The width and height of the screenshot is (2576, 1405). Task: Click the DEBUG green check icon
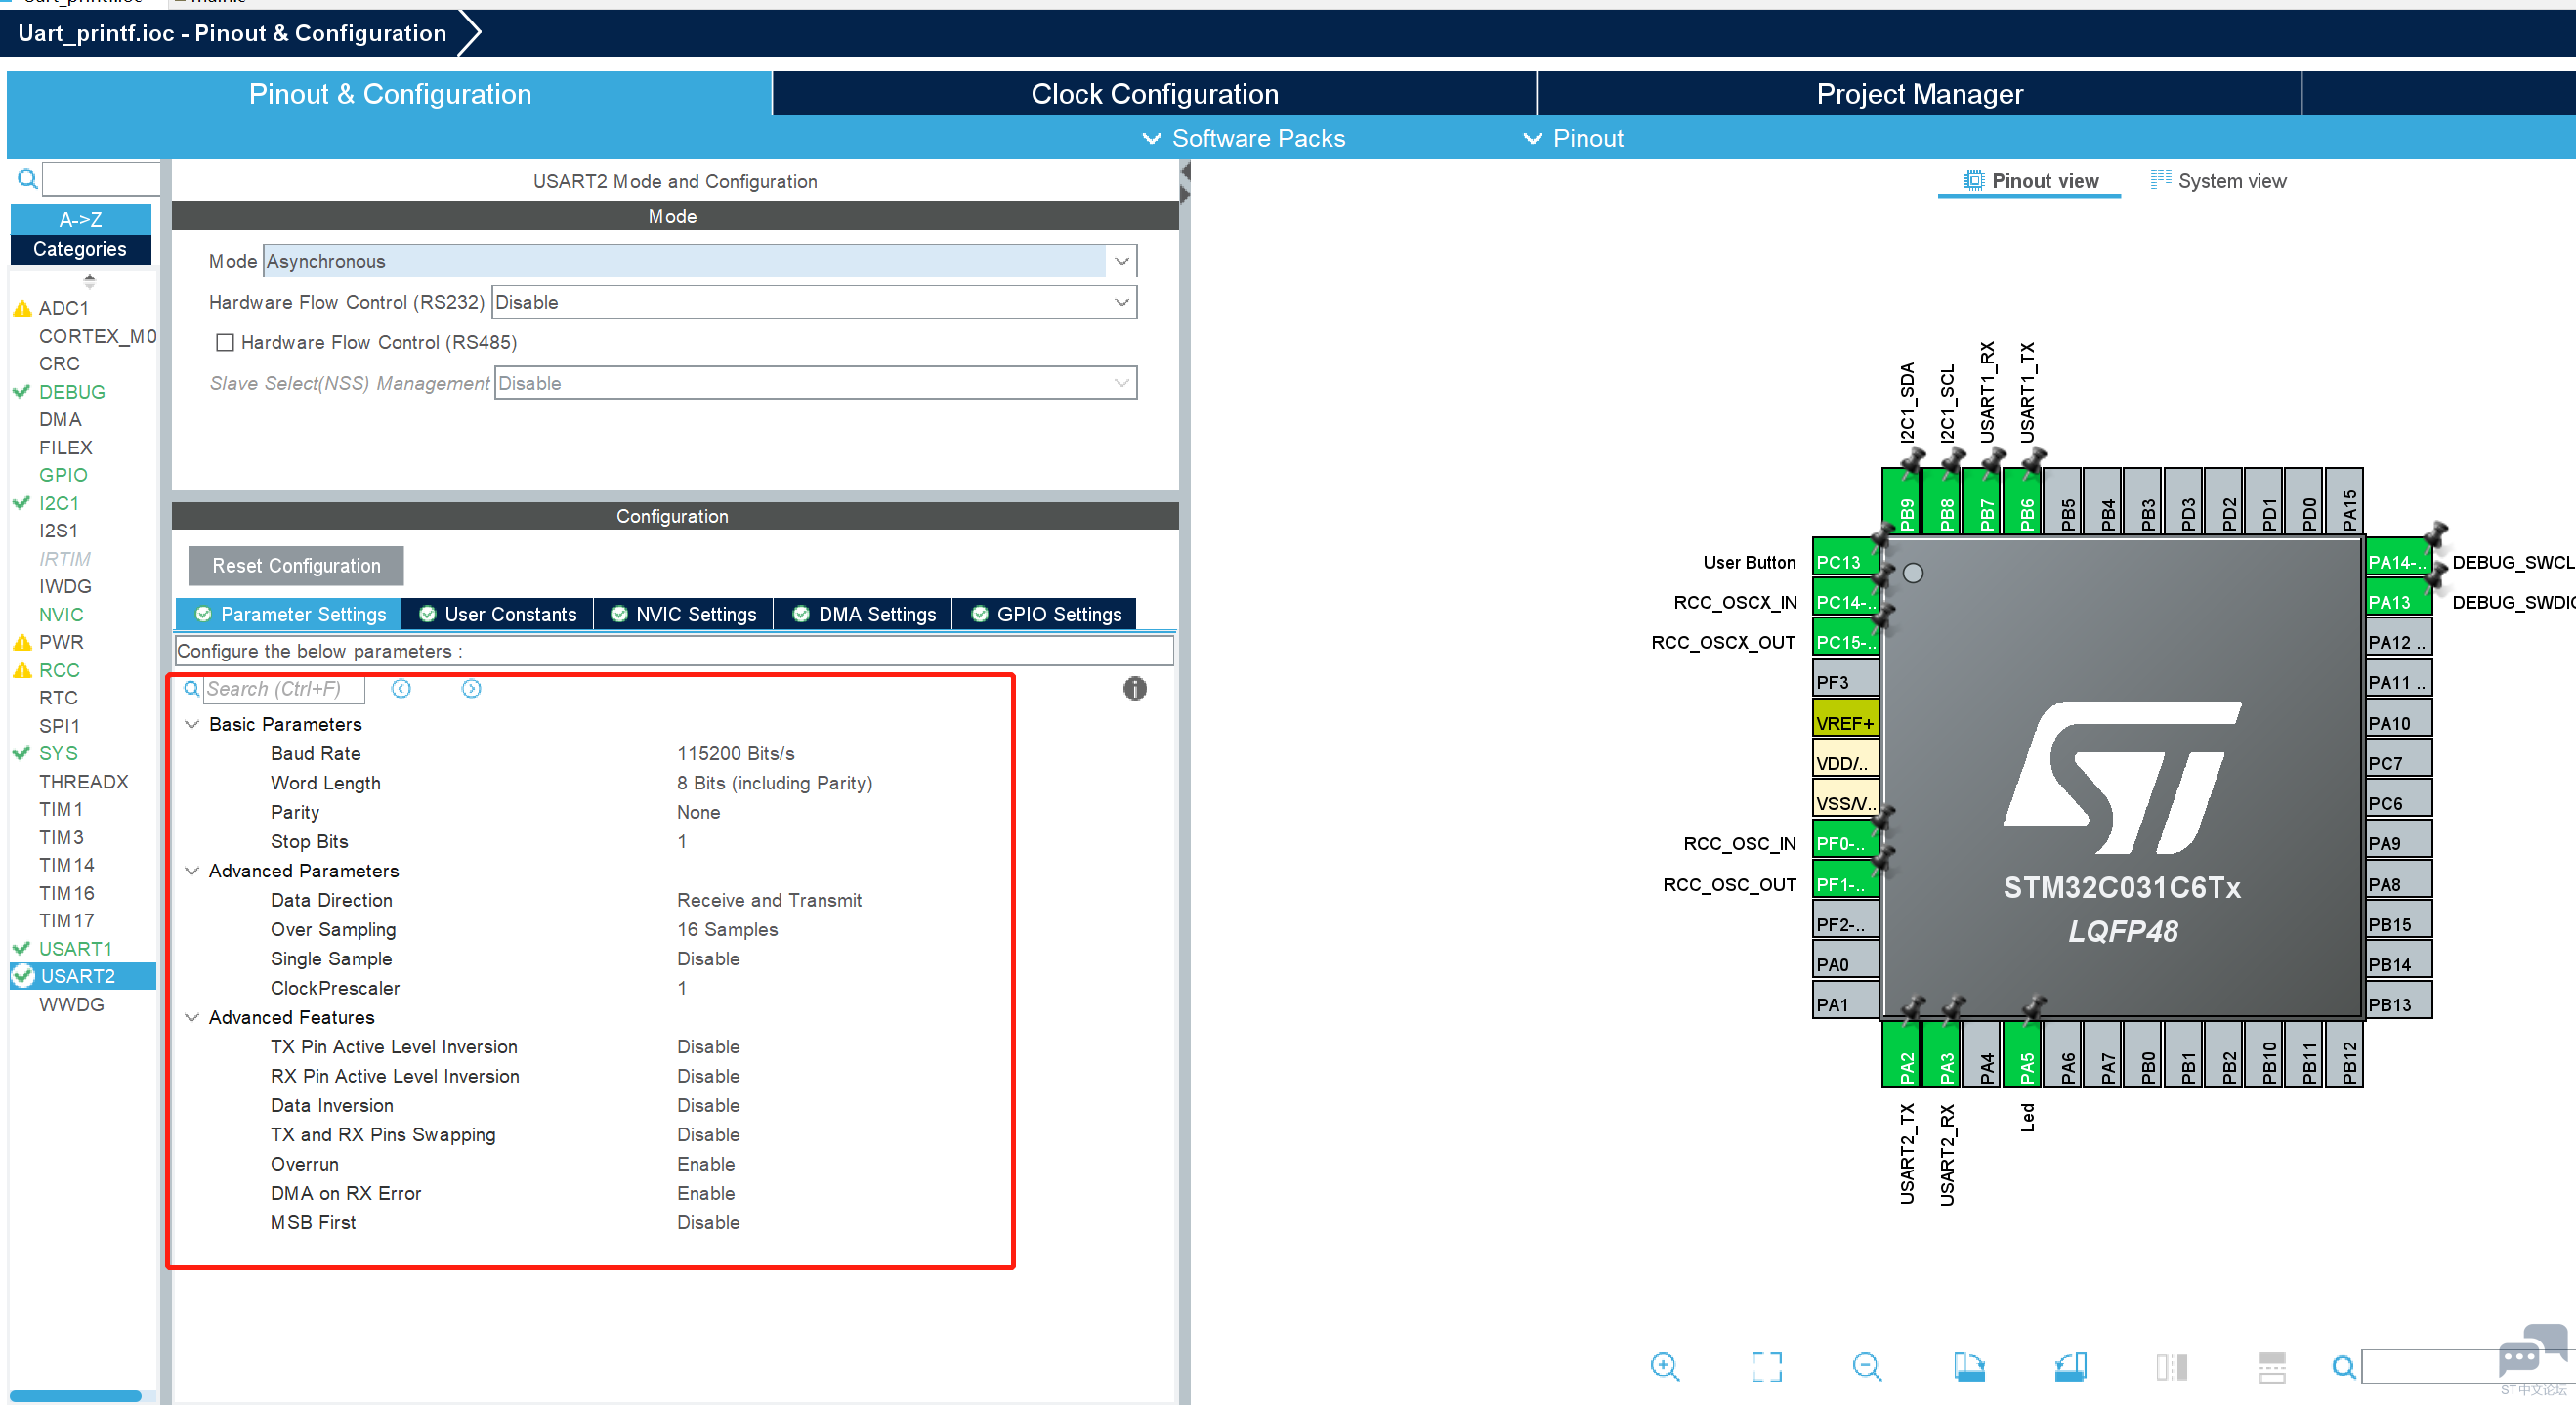[x=21, y=391]
